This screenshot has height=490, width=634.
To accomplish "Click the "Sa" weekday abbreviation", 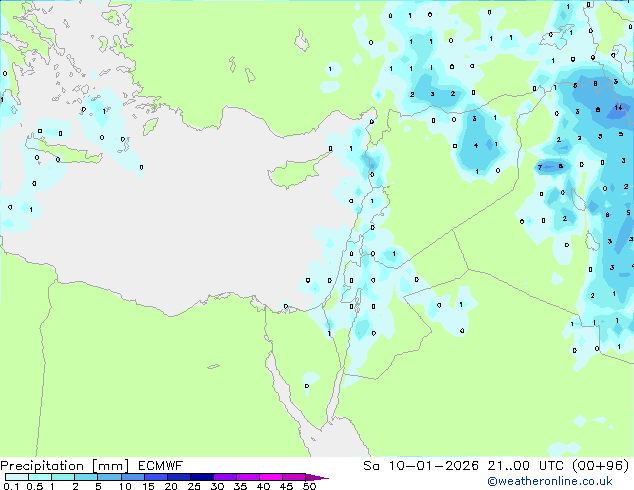I will 371,466.
